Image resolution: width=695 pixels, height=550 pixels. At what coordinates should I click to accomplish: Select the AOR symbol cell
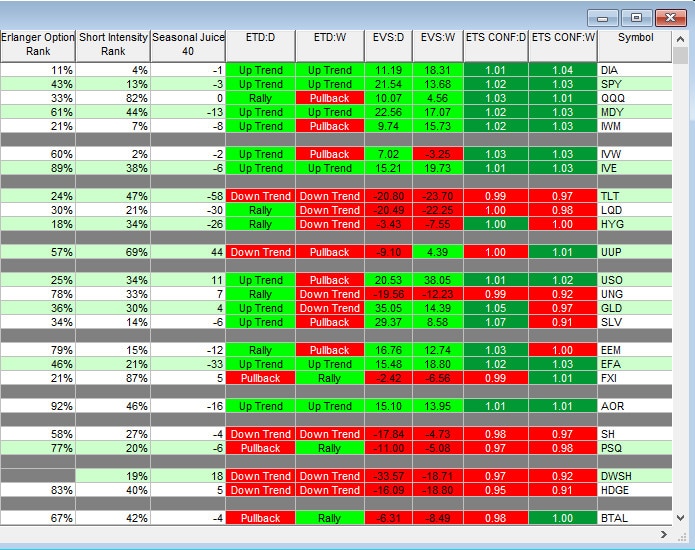coord(635,406)
